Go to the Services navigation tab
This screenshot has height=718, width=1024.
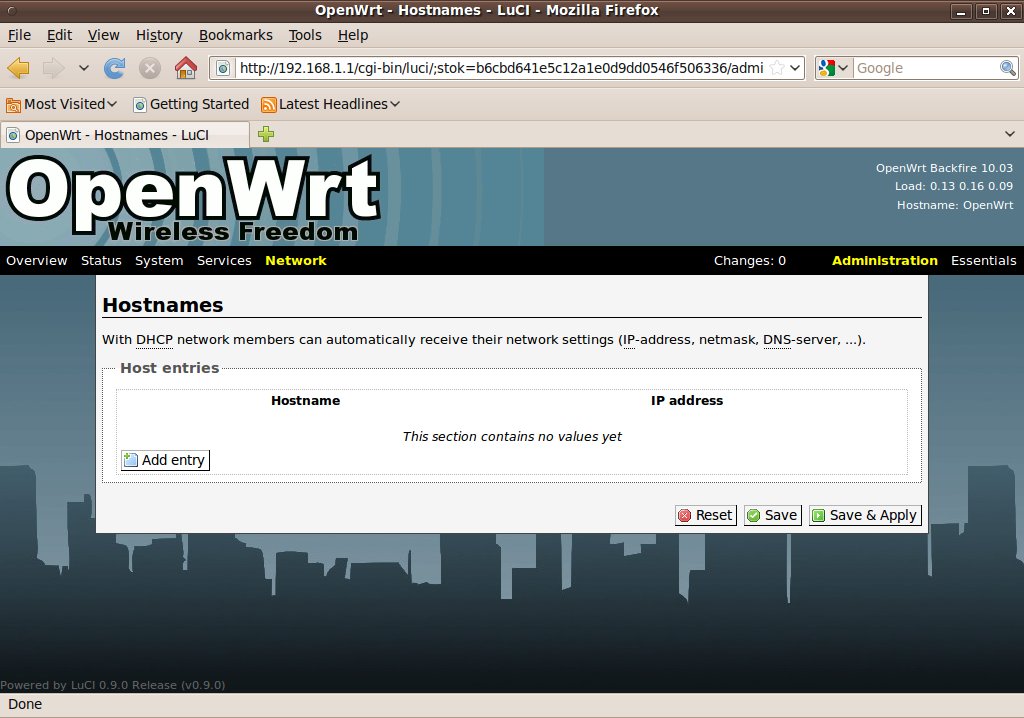tap(224, 261)
